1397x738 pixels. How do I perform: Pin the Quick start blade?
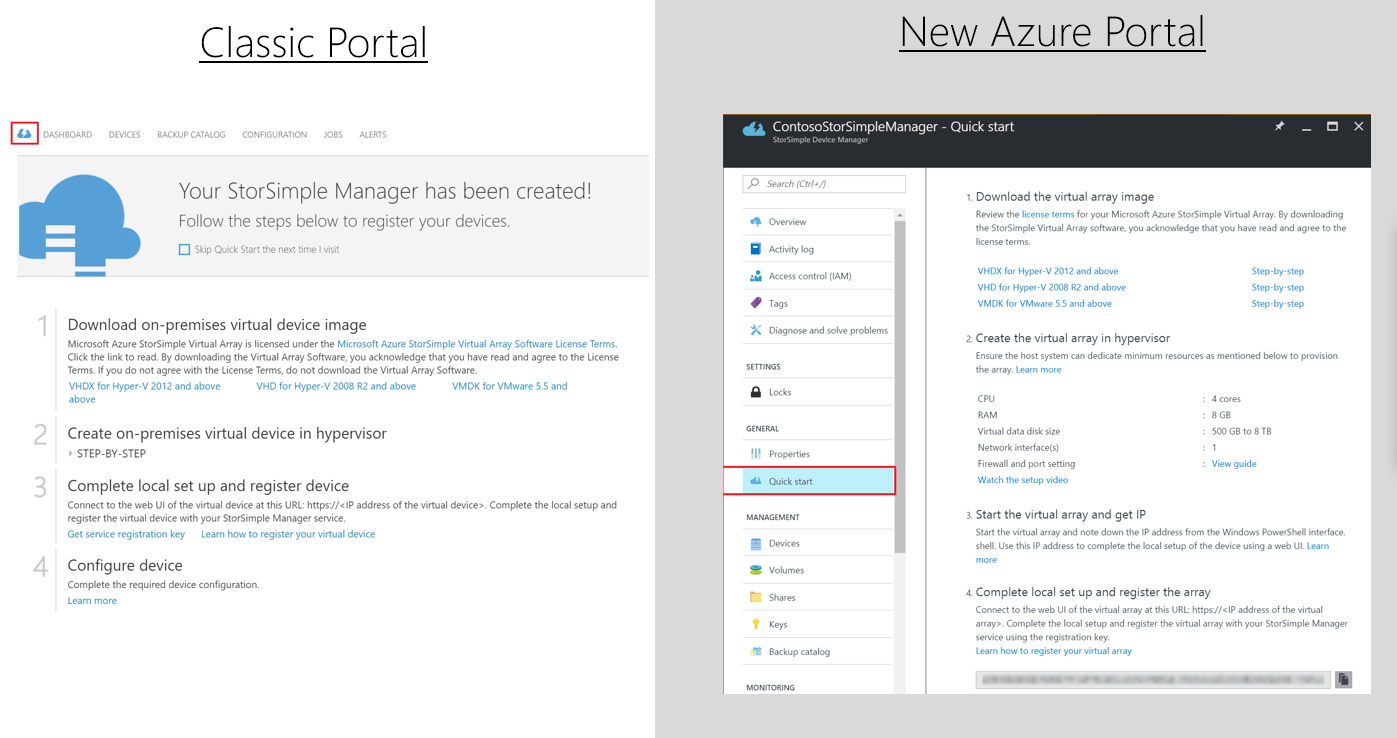point(1279,127)
